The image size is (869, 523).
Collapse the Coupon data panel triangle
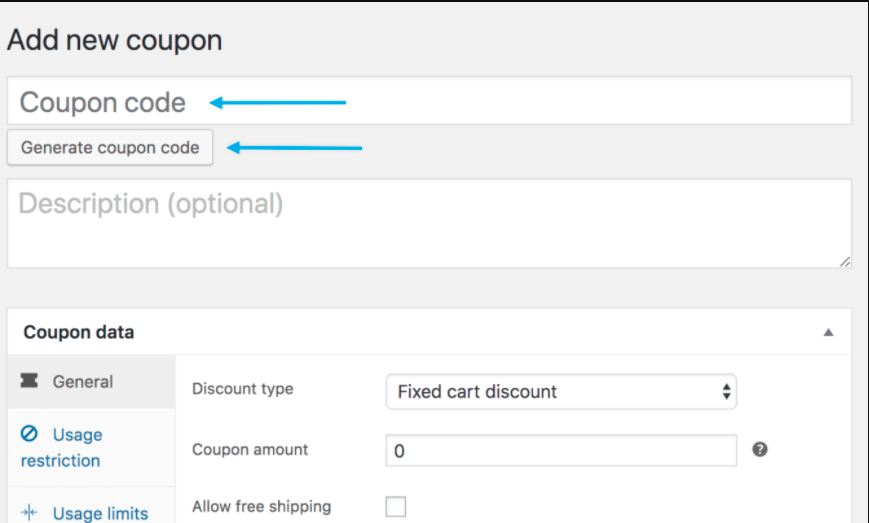pyautogui.click(x=828, y=333)
